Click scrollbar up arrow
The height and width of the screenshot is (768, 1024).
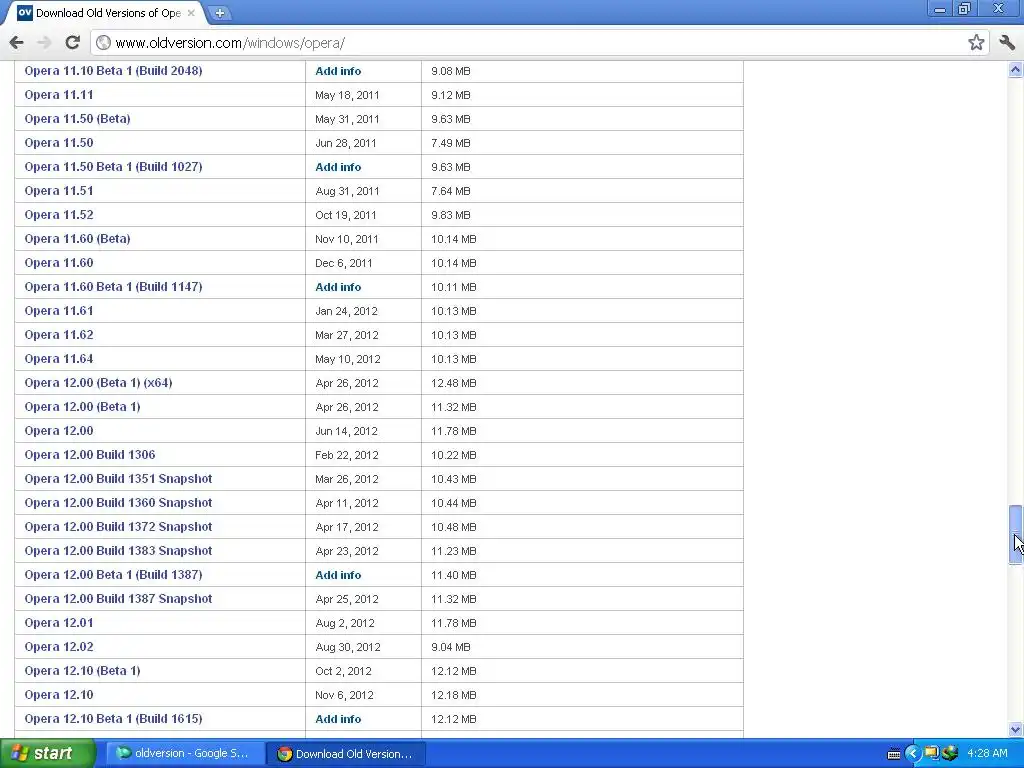click(1016, 69)
